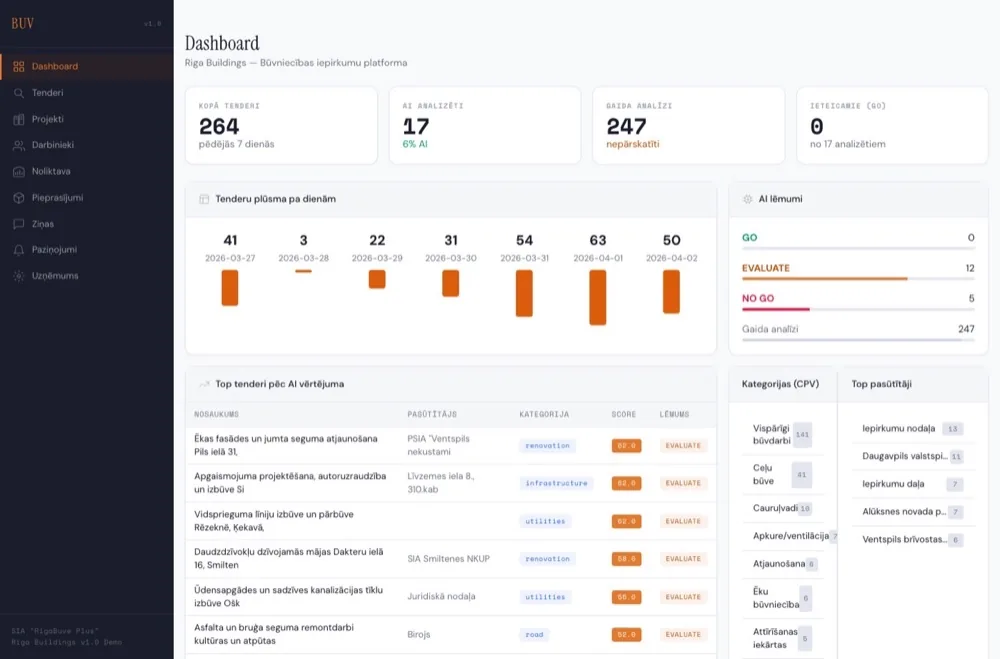Image resolution: width=1000 pixels, height=659 pixels.
Task: Click the EVALUATE orange progress bar
Action: [x=825, y=279]
